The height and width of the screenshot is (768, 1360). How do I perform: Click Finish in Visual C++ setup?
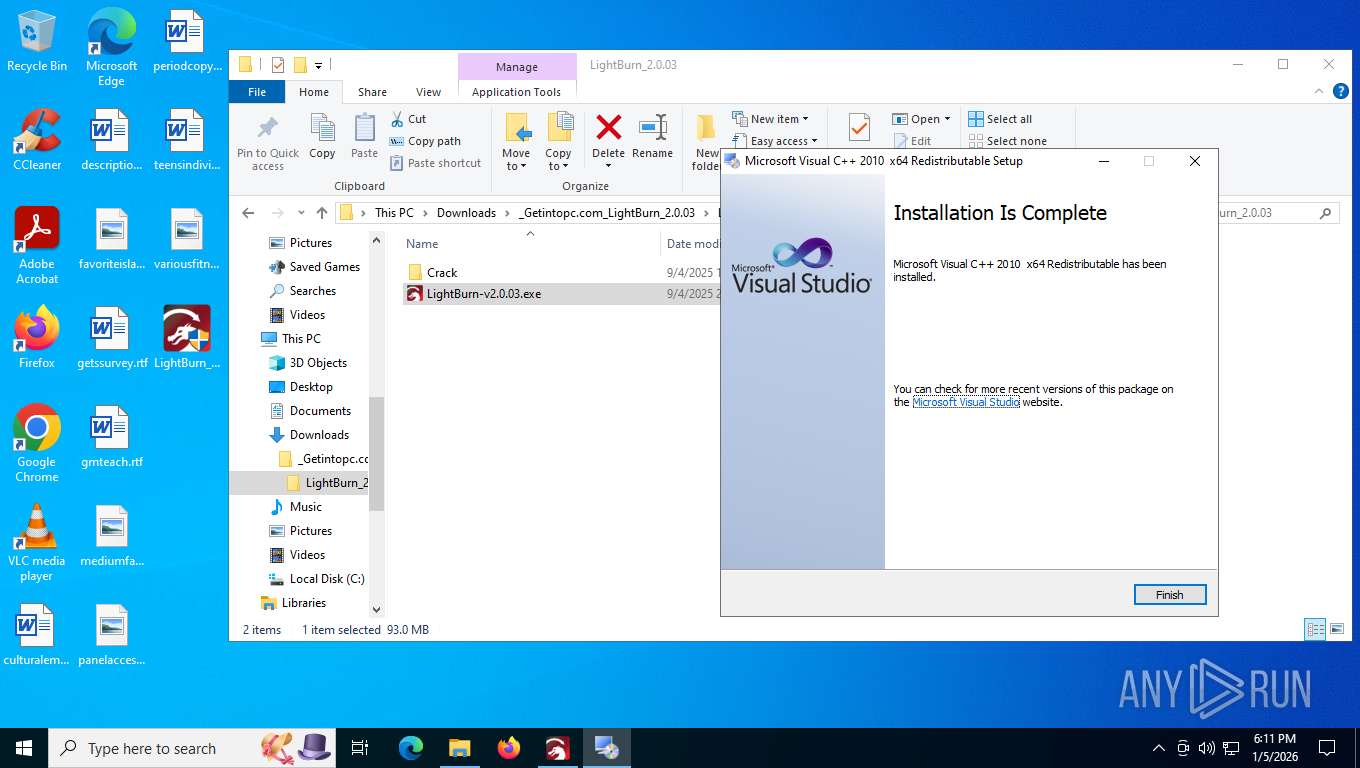[1170, 595]
